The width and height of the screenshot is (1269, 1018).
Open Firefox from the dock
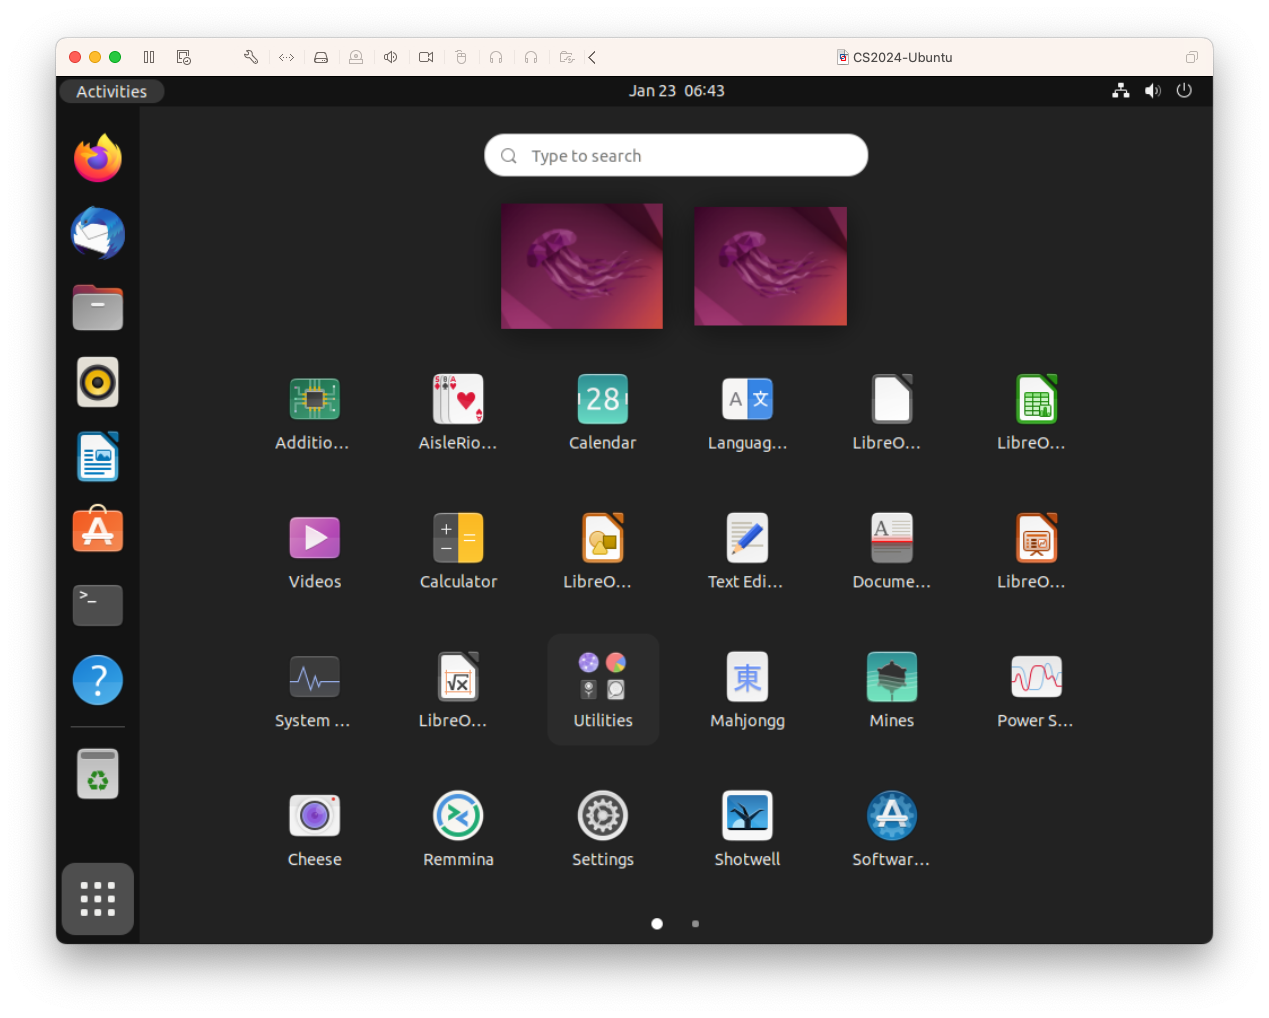(98, 159)
